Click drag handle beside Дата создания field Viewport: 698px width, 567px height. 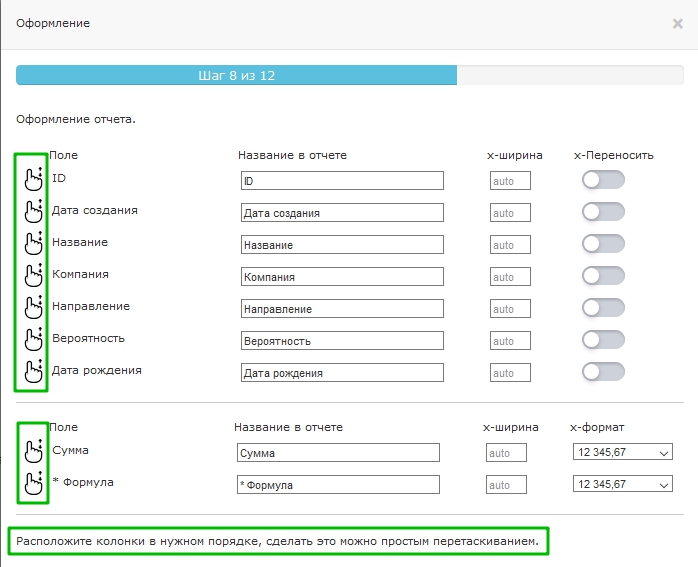(33, 212)
